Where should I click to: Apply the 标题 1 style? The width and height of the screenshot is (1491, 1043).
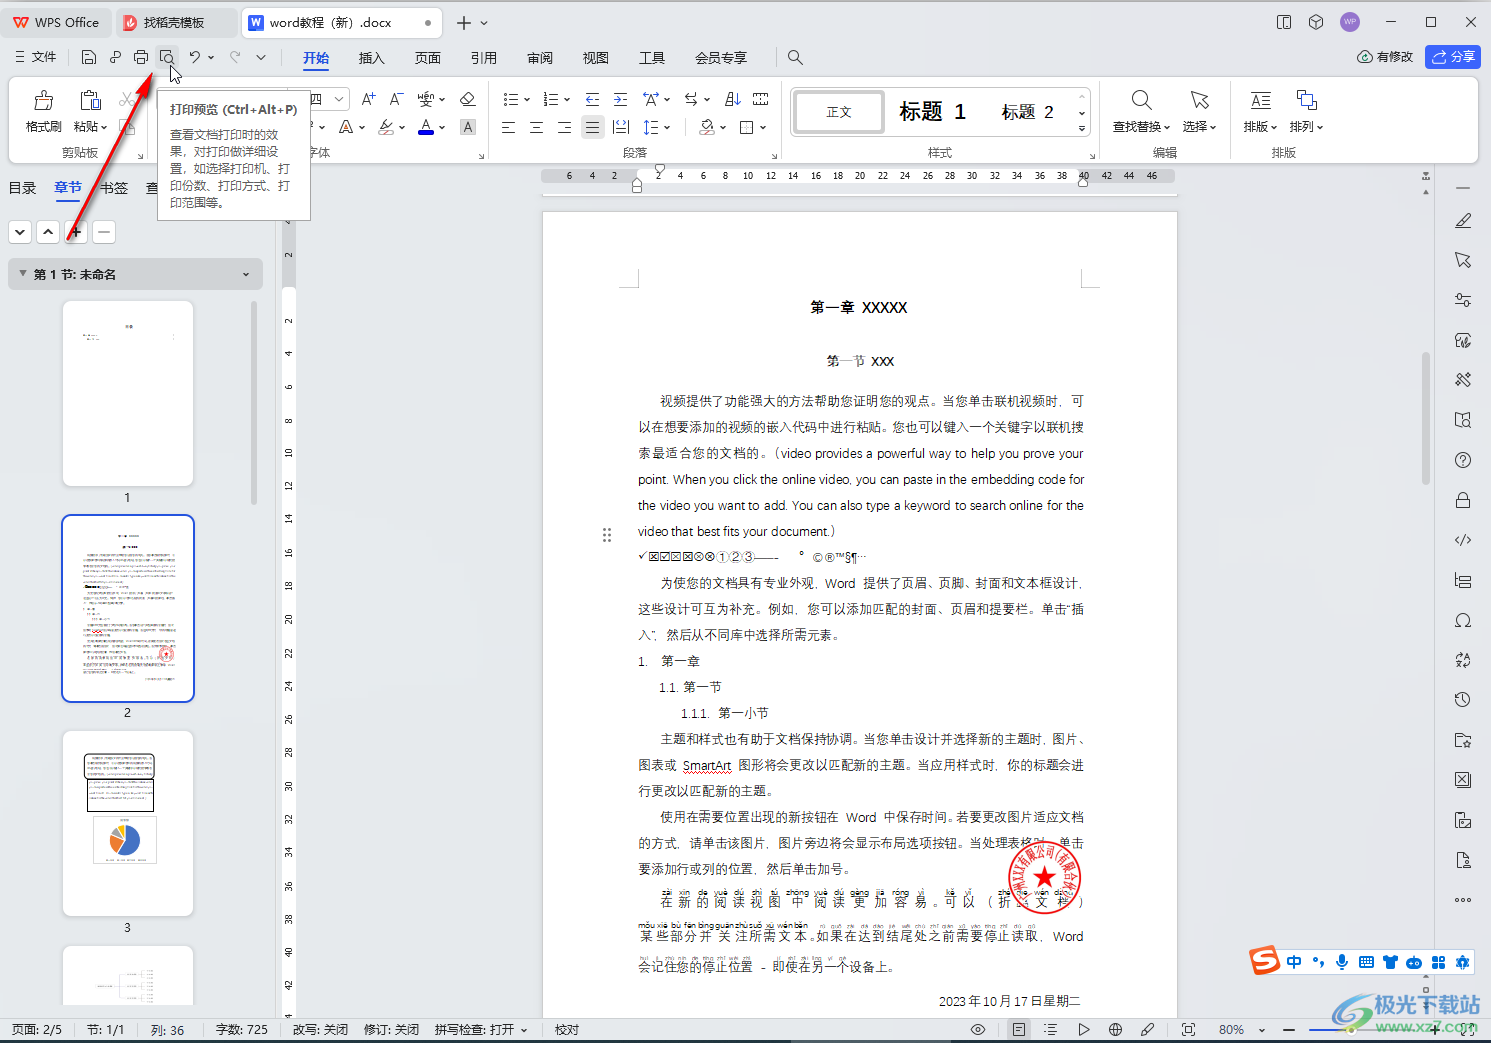tap(932, 112)
